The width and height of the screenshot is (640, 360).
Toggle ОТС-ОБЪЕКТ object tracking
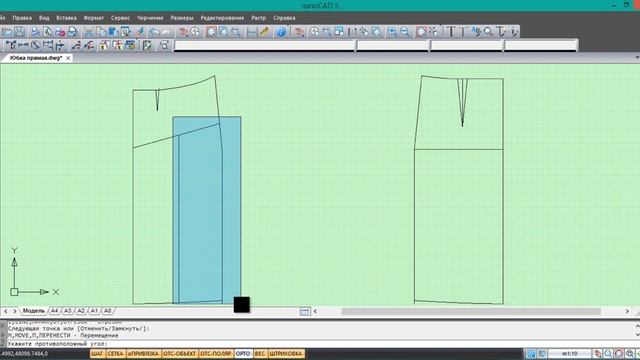pos(180,353)
